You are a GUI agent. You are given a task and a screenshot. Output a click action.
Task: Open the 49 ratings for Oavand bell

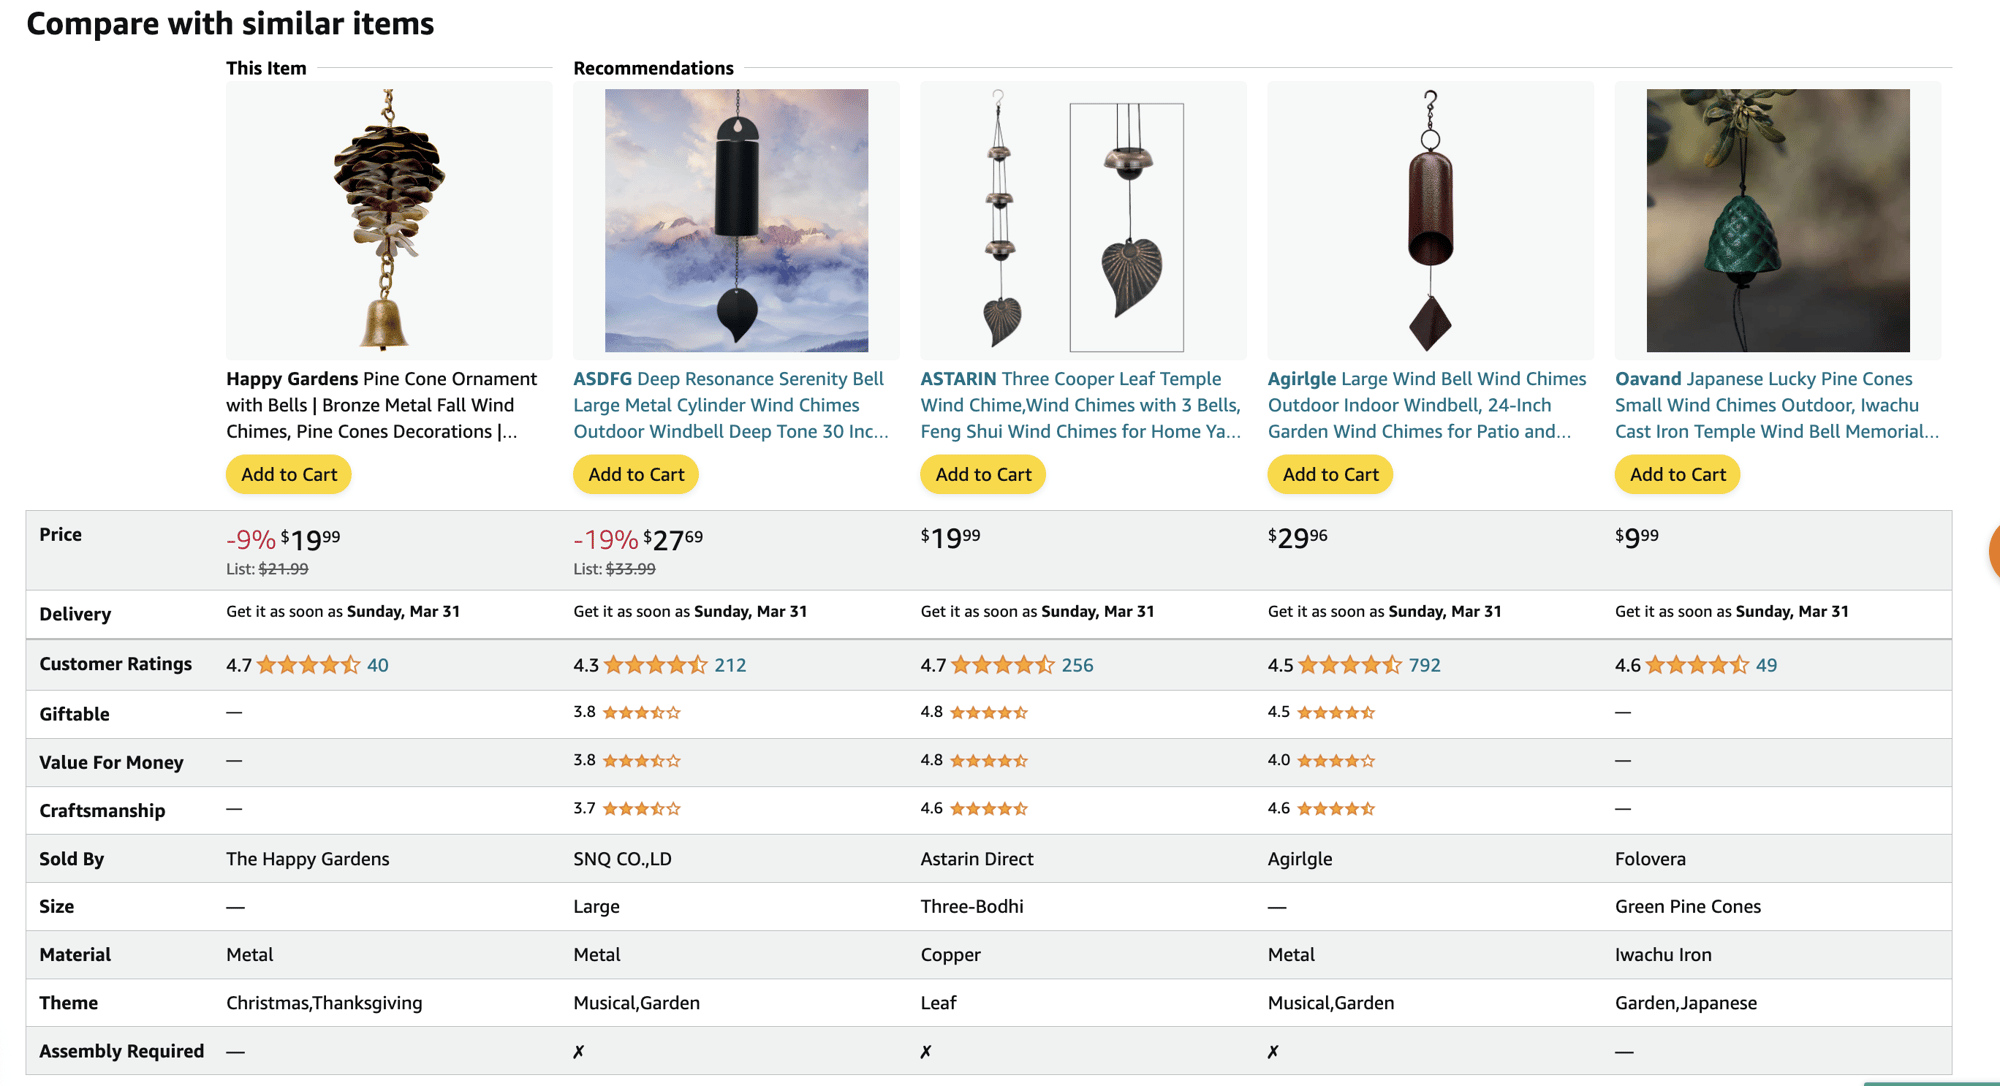(x=1766, y=665)
